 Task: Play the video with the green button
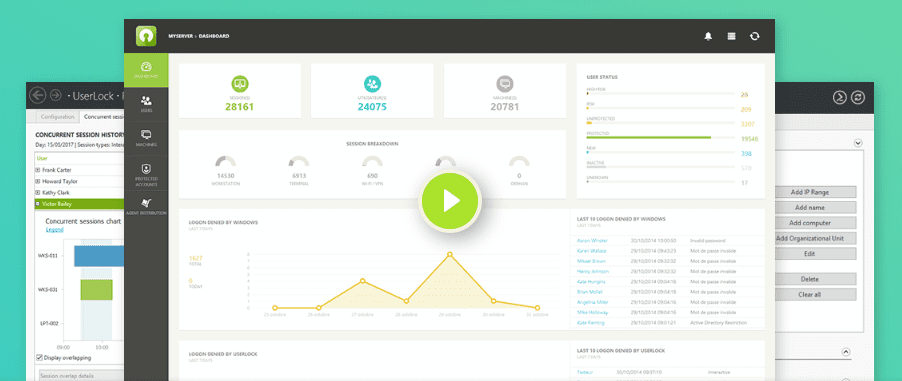pos(450,201)
